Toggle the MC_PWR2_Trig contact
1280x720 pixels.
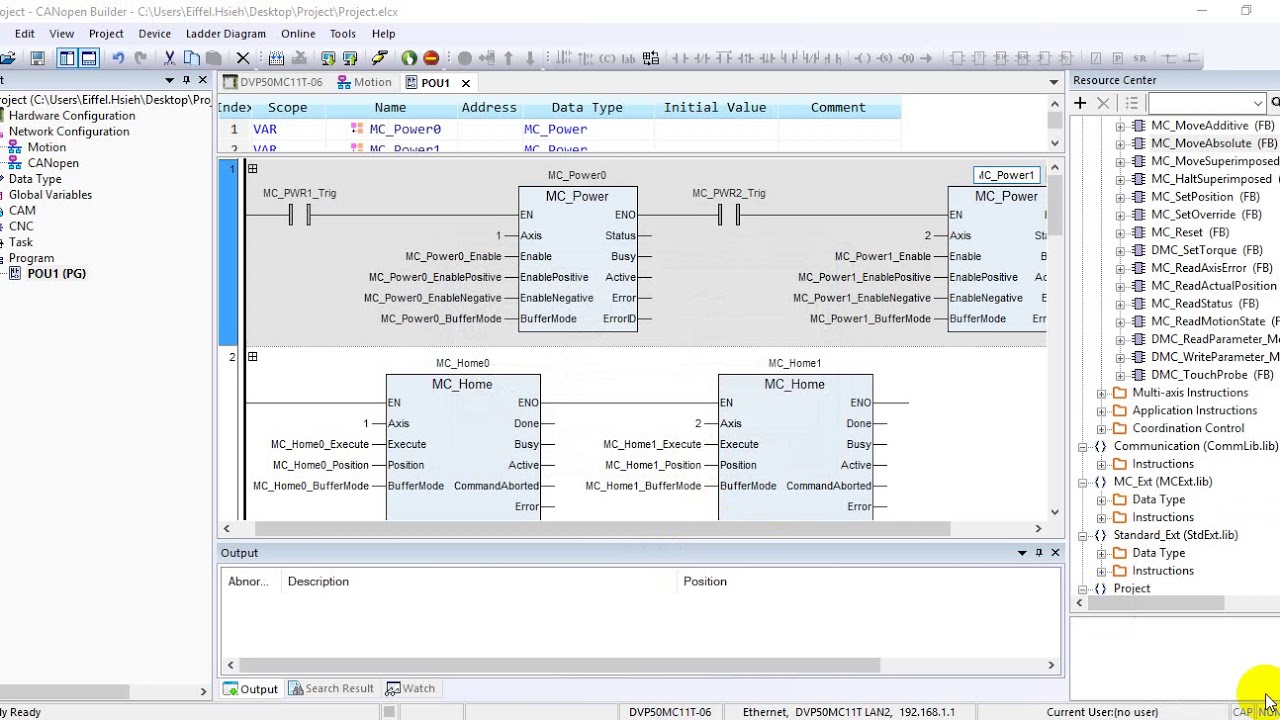(x=729, y=215)
